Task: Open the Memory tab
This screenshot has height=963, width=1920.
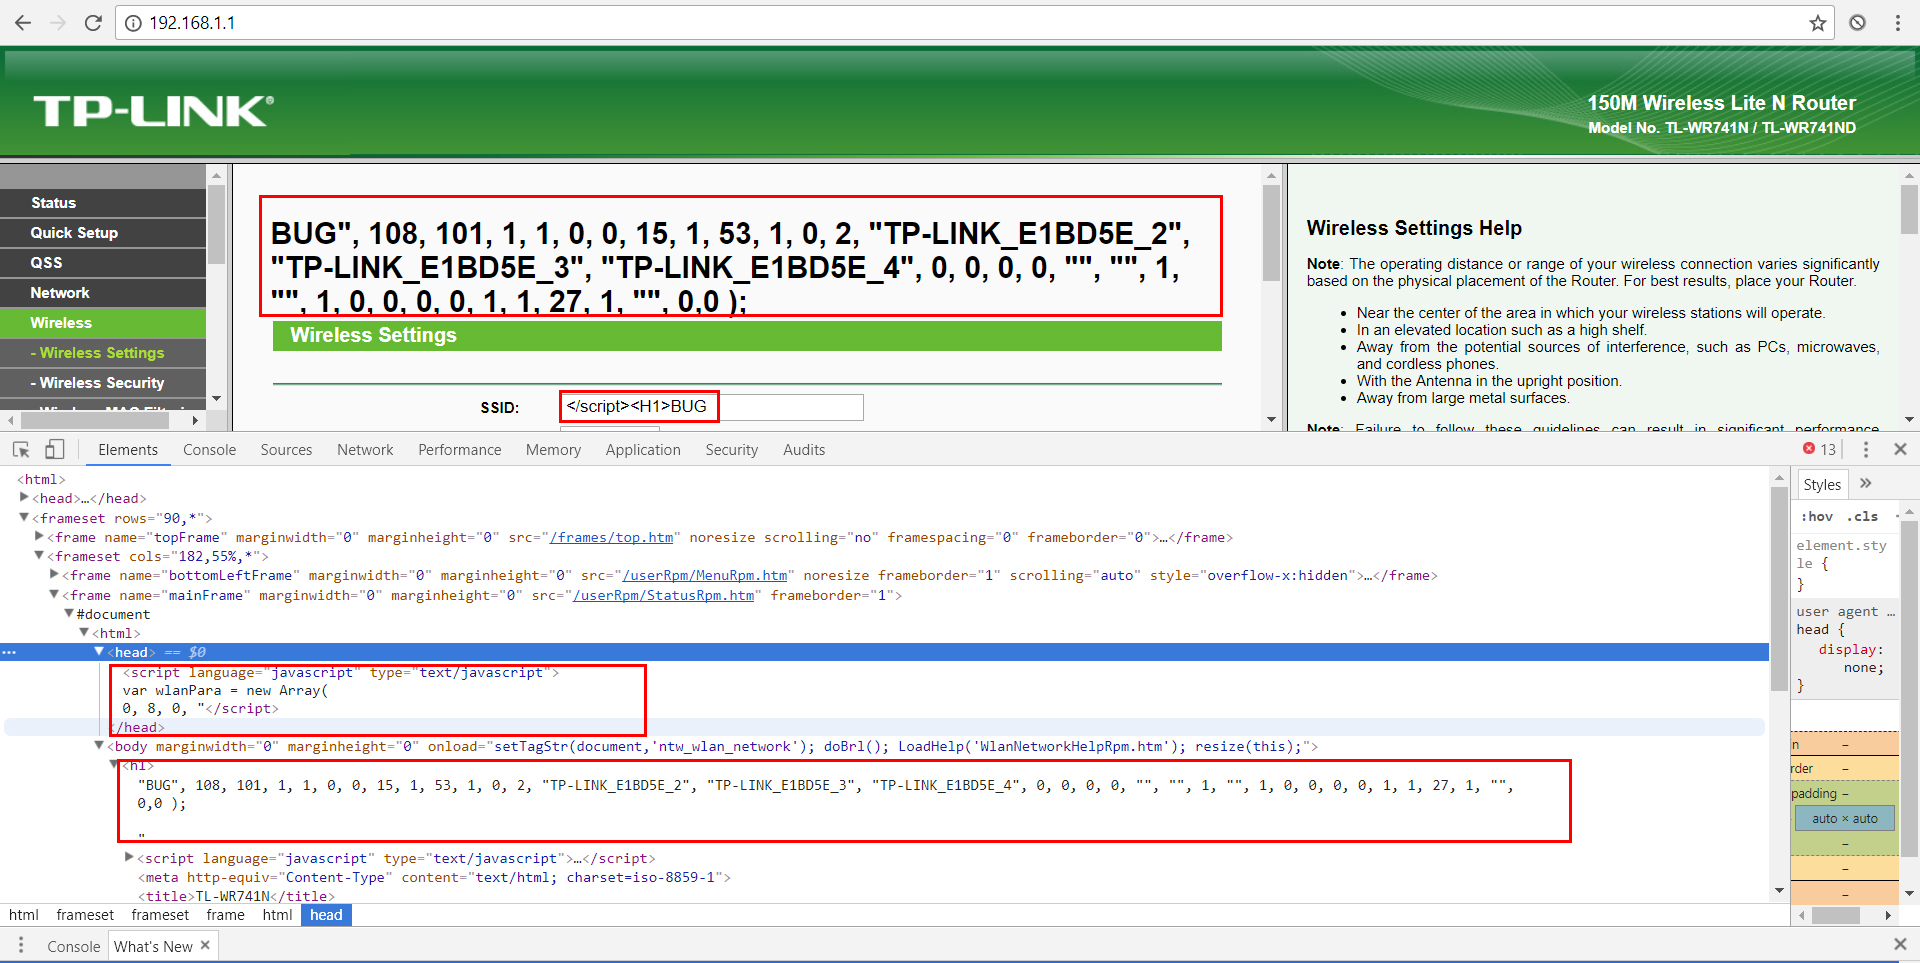Action: [553, 450]
